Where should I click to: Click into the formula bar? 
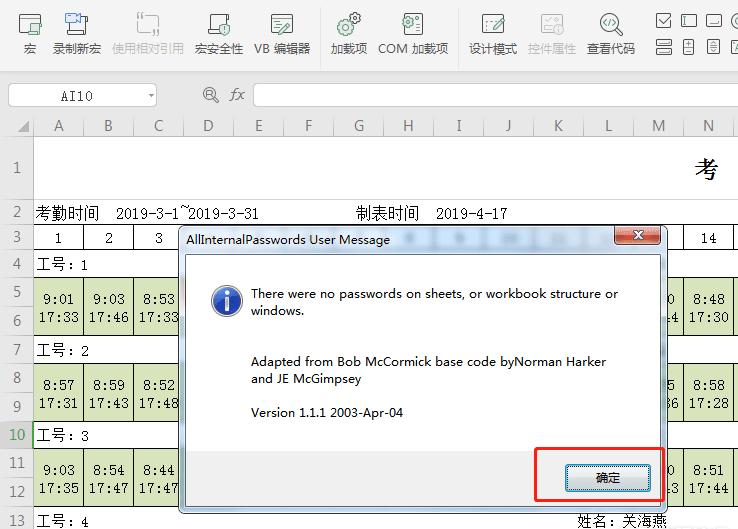[495, 96]
